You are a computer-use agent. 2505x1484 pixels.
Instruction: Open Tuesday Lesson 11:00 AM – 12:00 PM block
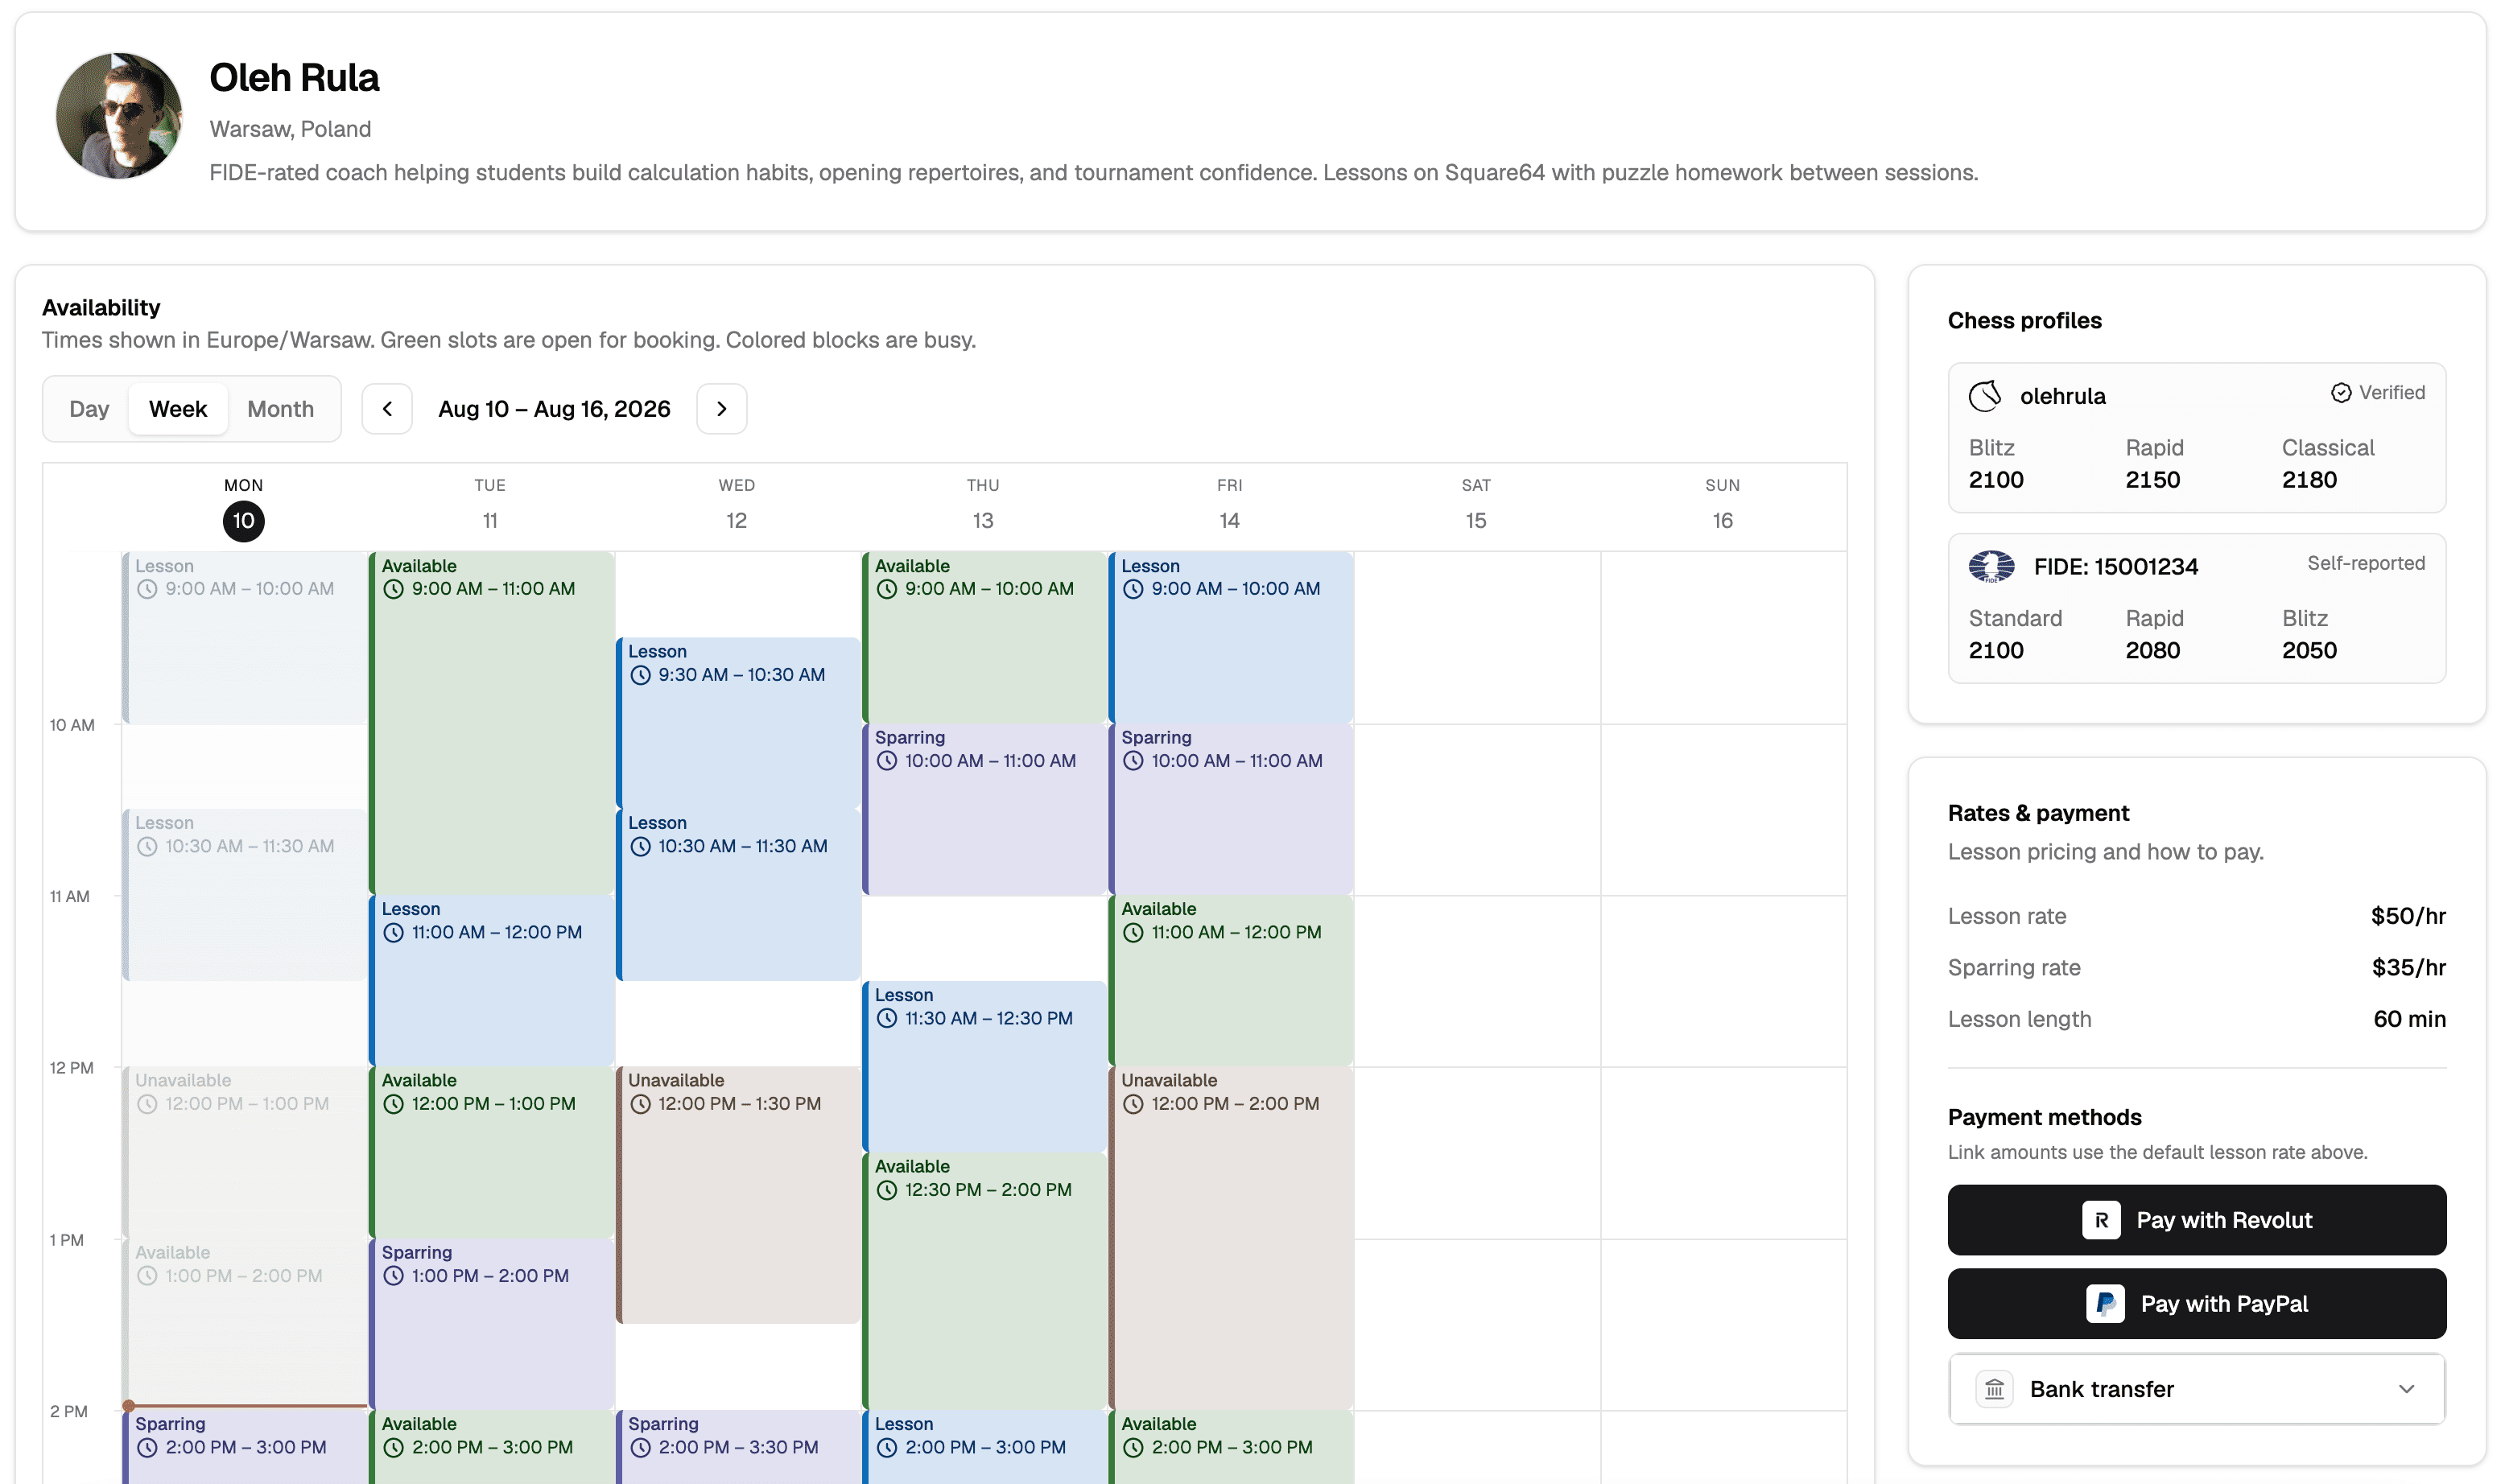point(492,980)
